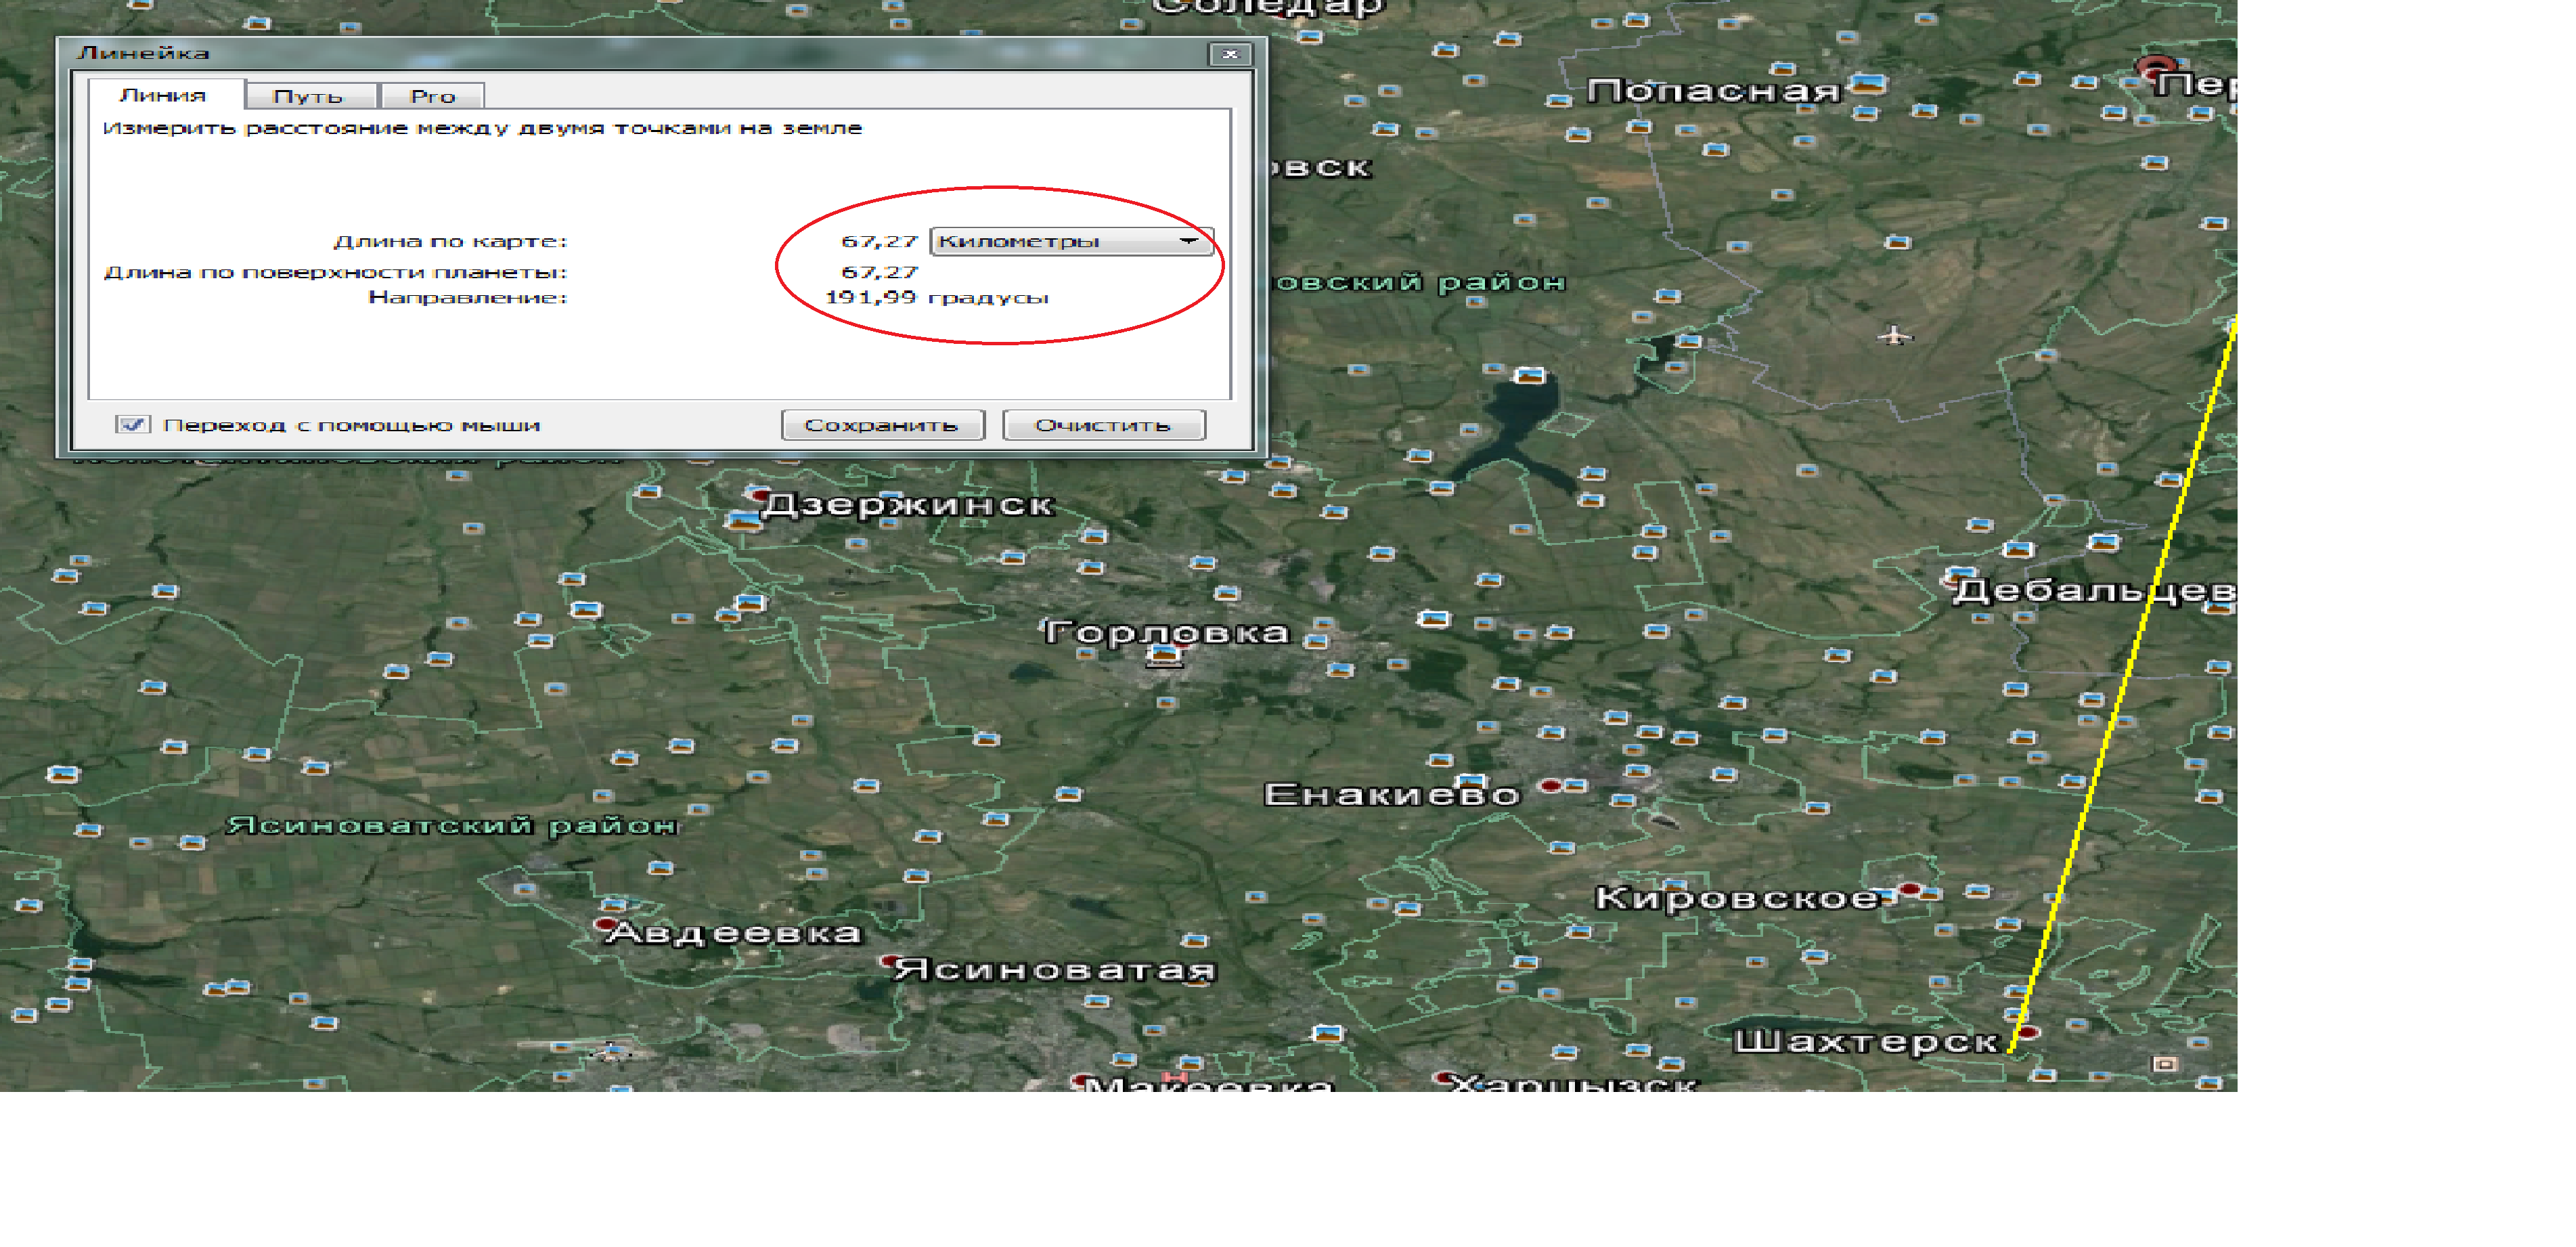Click the Горловка city label

1166,632
